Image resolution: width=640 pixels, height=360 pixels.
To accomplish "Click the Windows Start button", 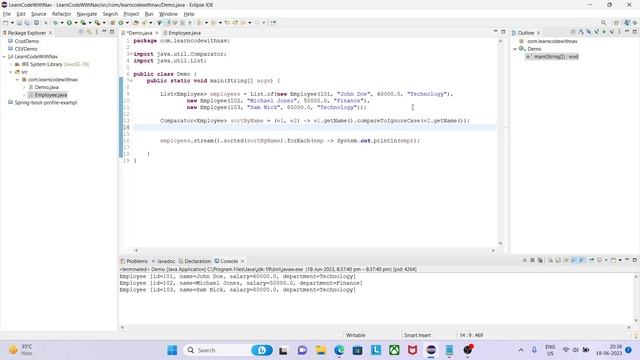I will [172, 350].
